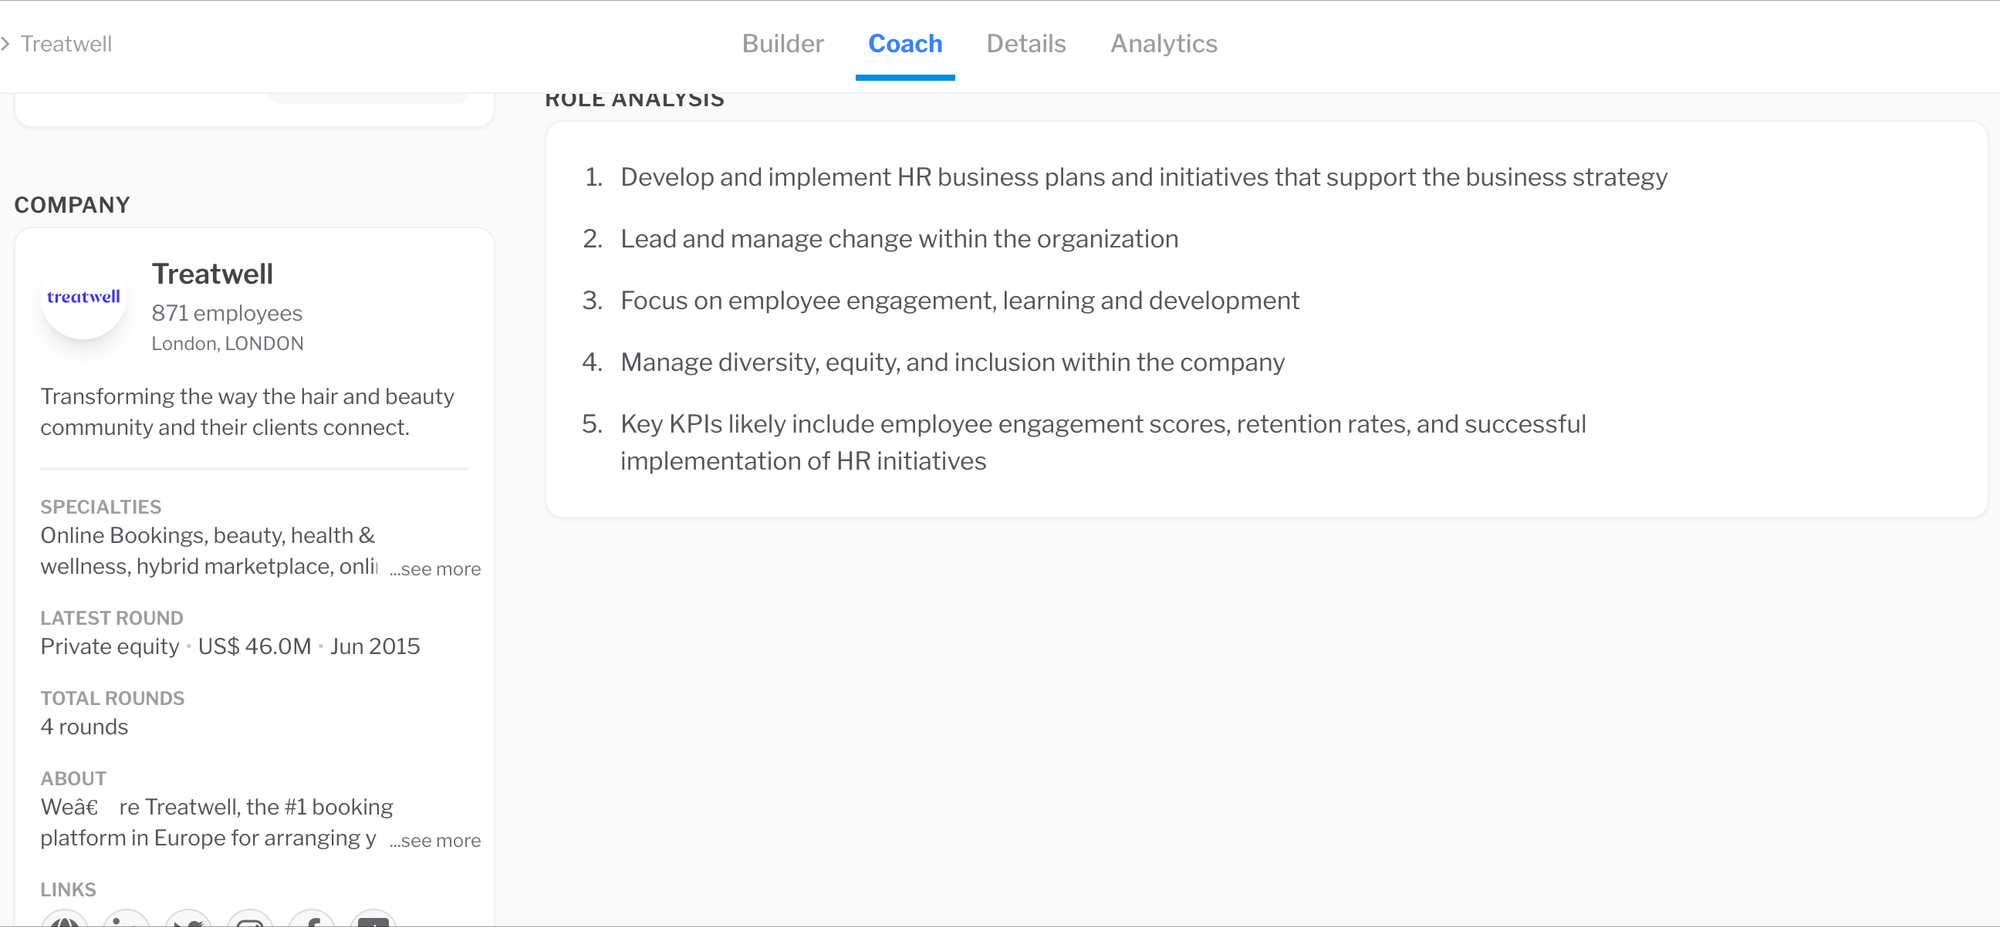Select the "Lead and manage change" list item
Viewport: 2000px width, 927px height.
[x=899, y=239]
